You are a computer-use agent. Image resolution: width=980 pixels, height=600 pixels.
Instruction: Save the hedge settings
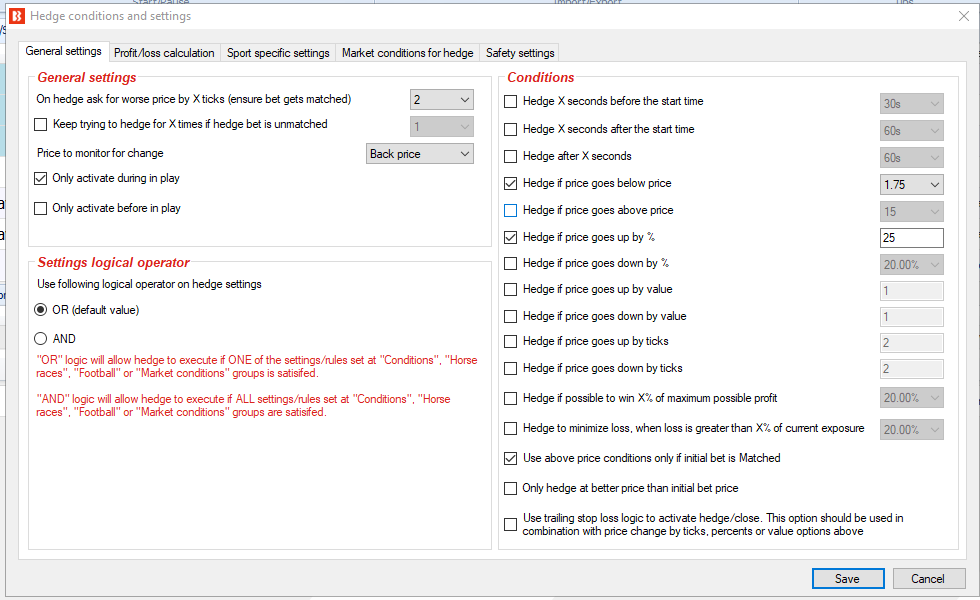click(x=848, y=579)
